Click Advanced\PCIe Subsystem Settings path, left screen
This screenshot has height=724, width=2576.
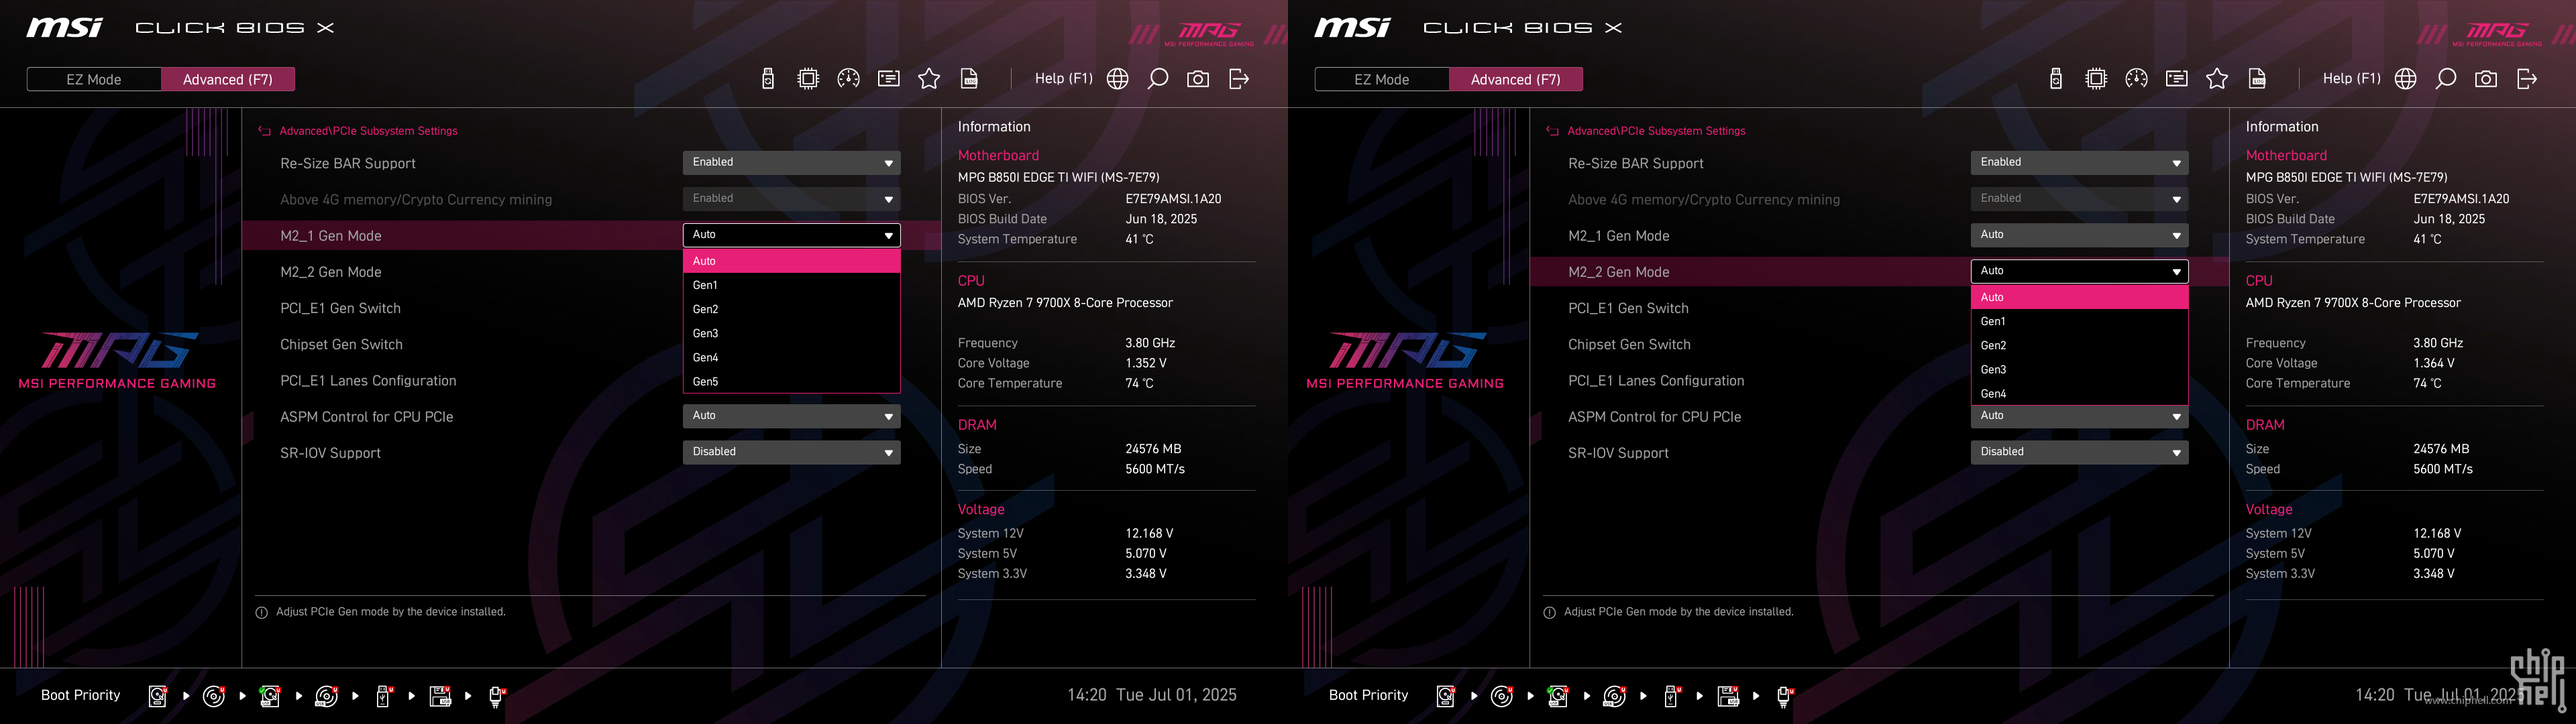click(368, 131)
